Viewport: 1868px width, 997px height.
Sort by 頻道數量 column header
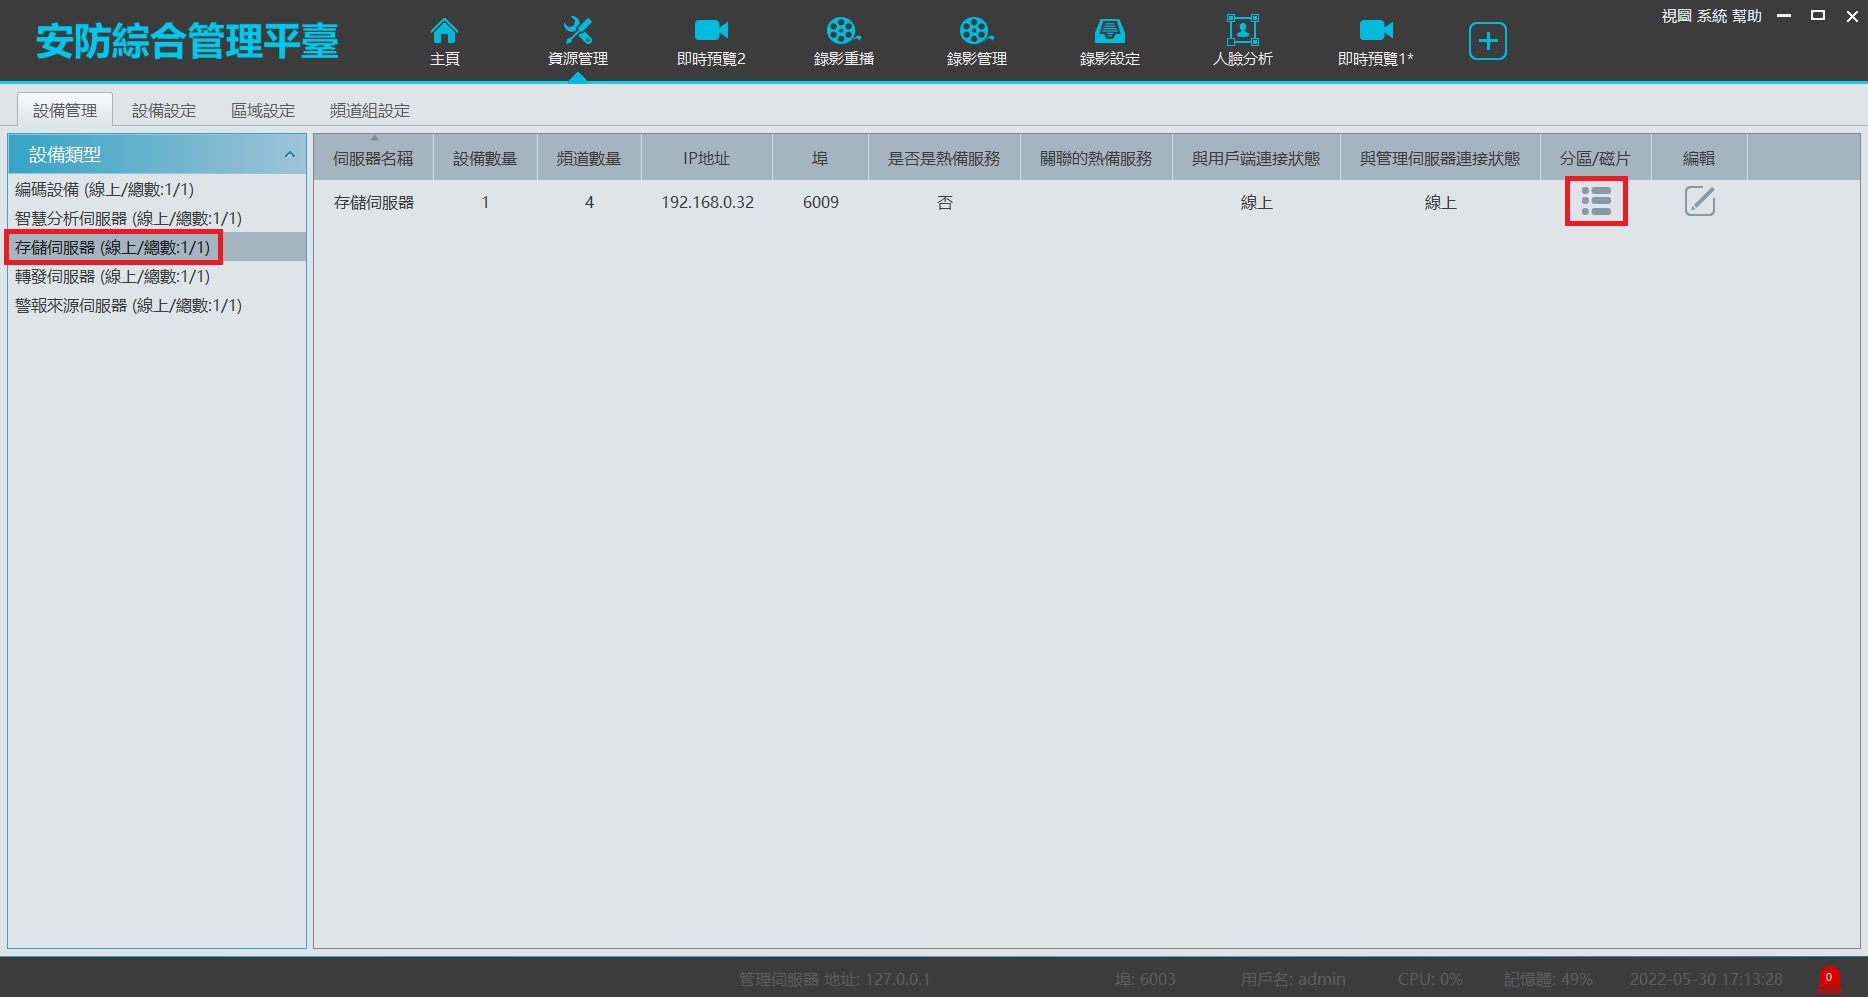[x=589, y=158]
